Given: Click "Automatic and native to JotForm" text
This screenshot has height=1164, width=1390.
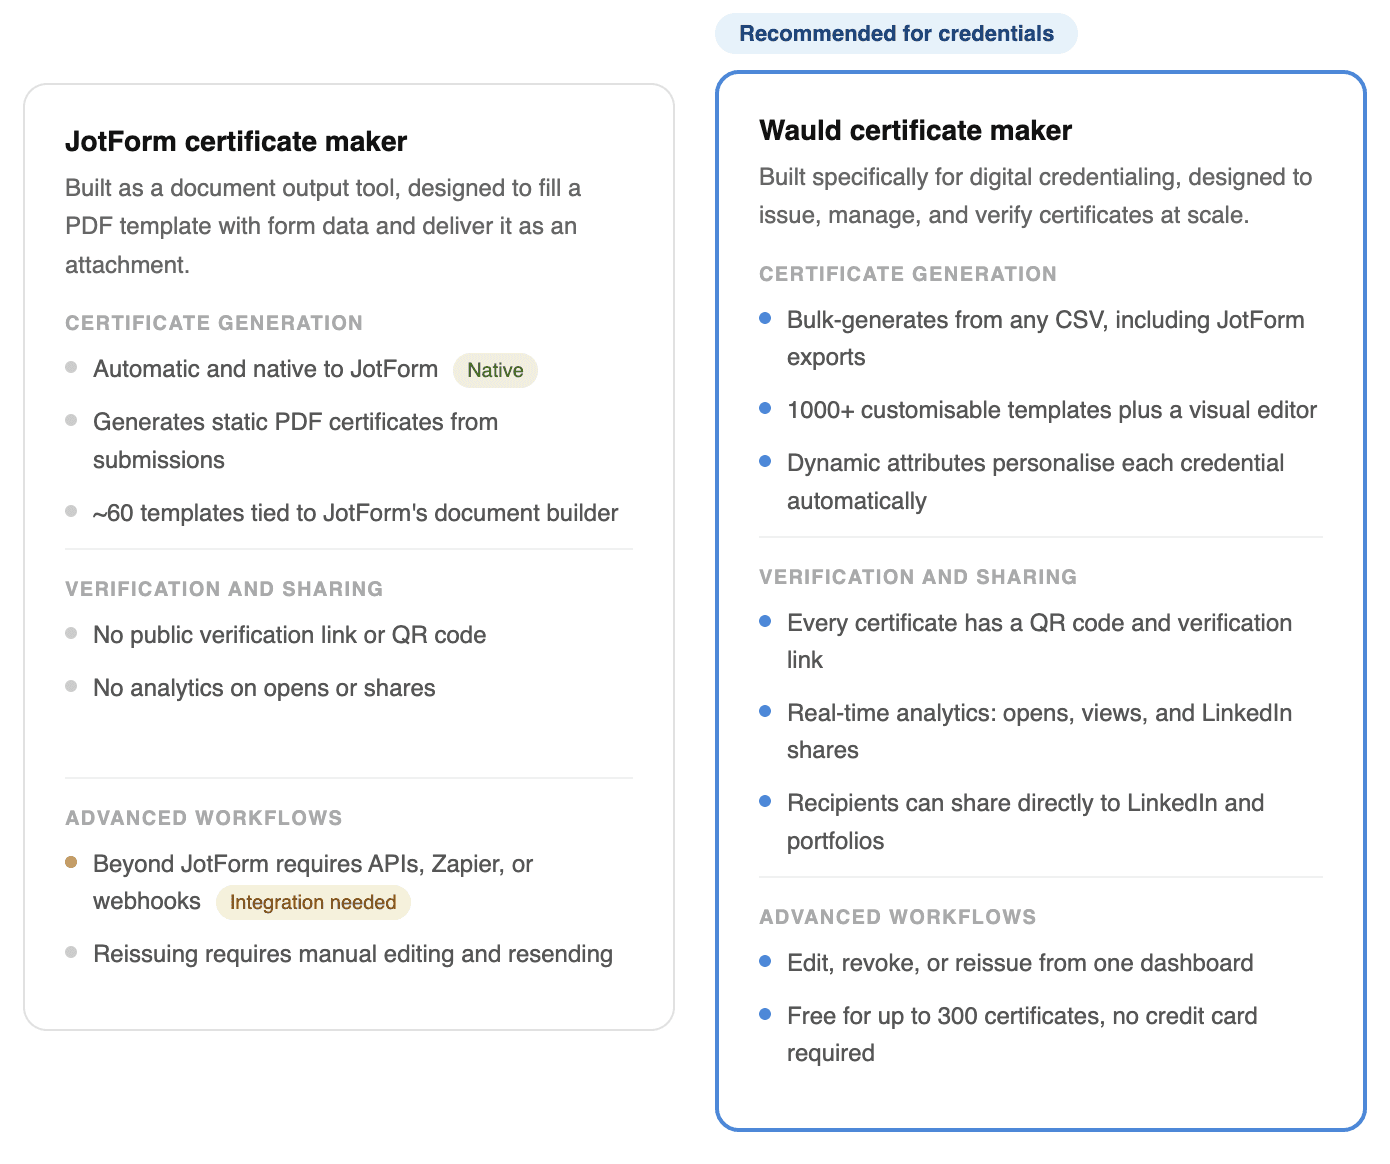Looking at the screenshot, I should [266, 369].
